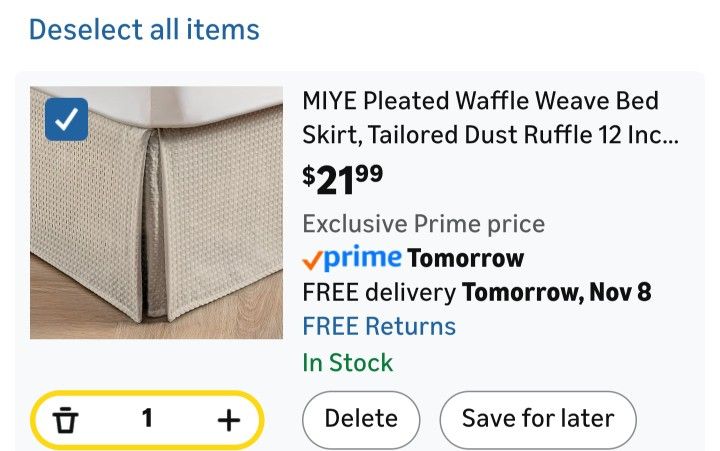The height and width of the screenshot is (451, 720).
Task: Click the word FREE in the delivery line
Action: coord(329,293)
